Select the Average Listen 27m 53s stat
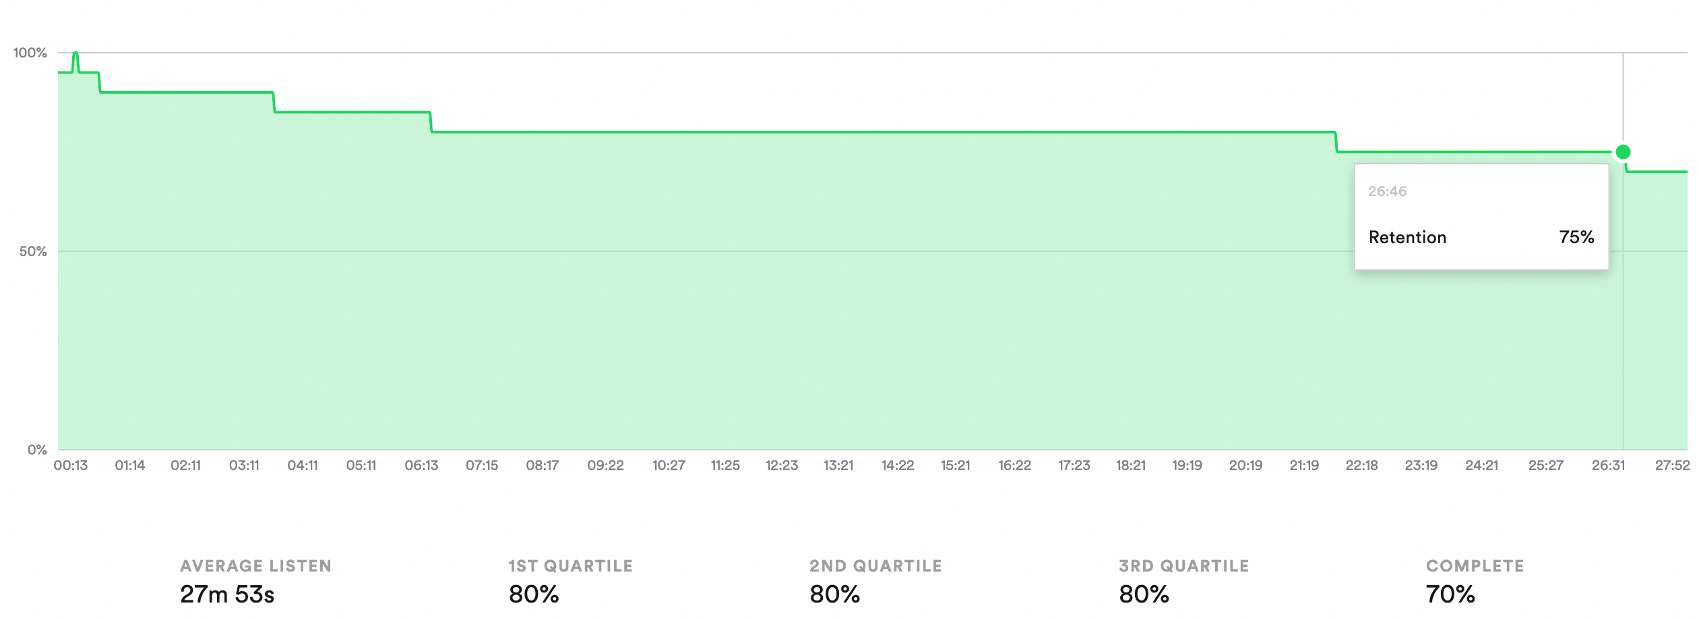The width and height of the screenshot is (1700, 618). pyautogui.click(x=255, y=581)
